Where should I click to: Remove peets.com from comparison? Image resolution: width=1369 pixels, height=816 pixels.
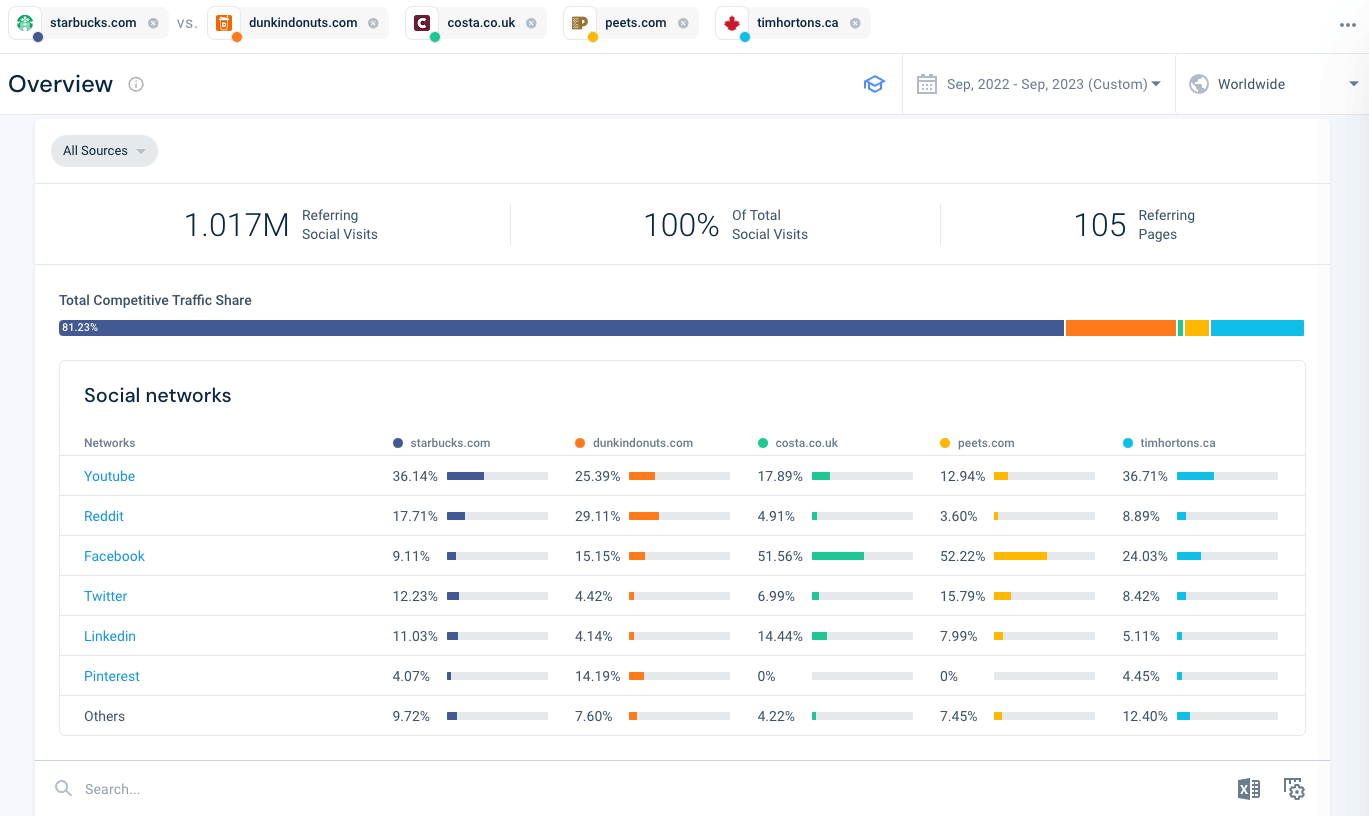click(682, 23)
